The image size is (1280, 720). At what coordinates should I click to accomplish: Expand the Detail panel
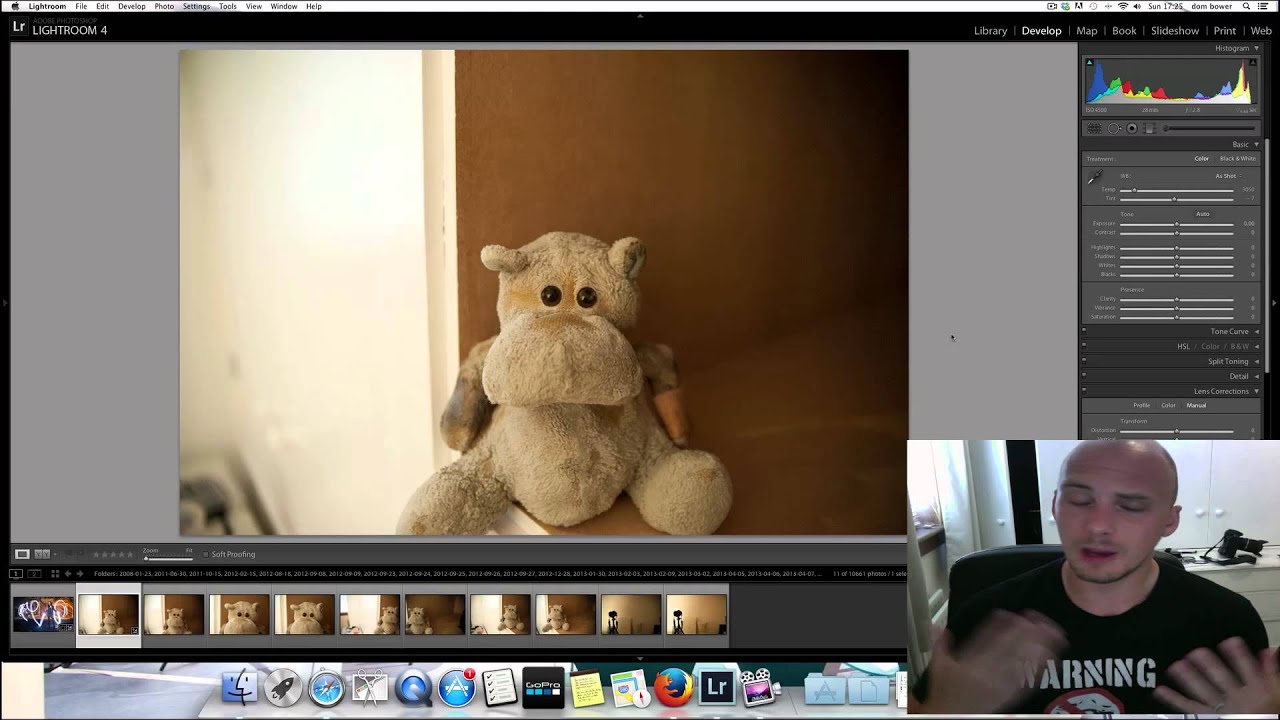click(1257, 376)
